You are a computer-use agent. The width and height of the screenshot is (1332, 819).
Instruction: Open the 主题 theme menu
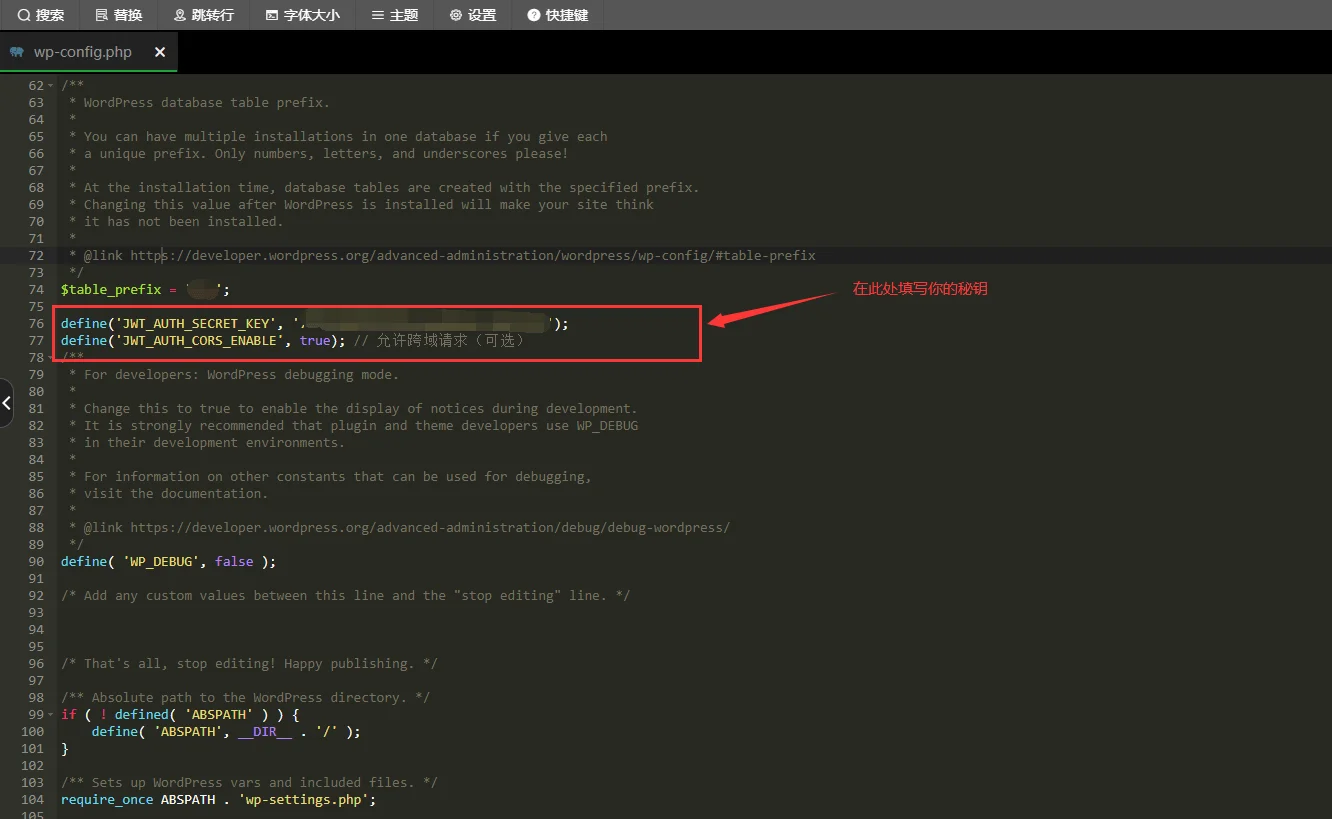coord(395,15)
